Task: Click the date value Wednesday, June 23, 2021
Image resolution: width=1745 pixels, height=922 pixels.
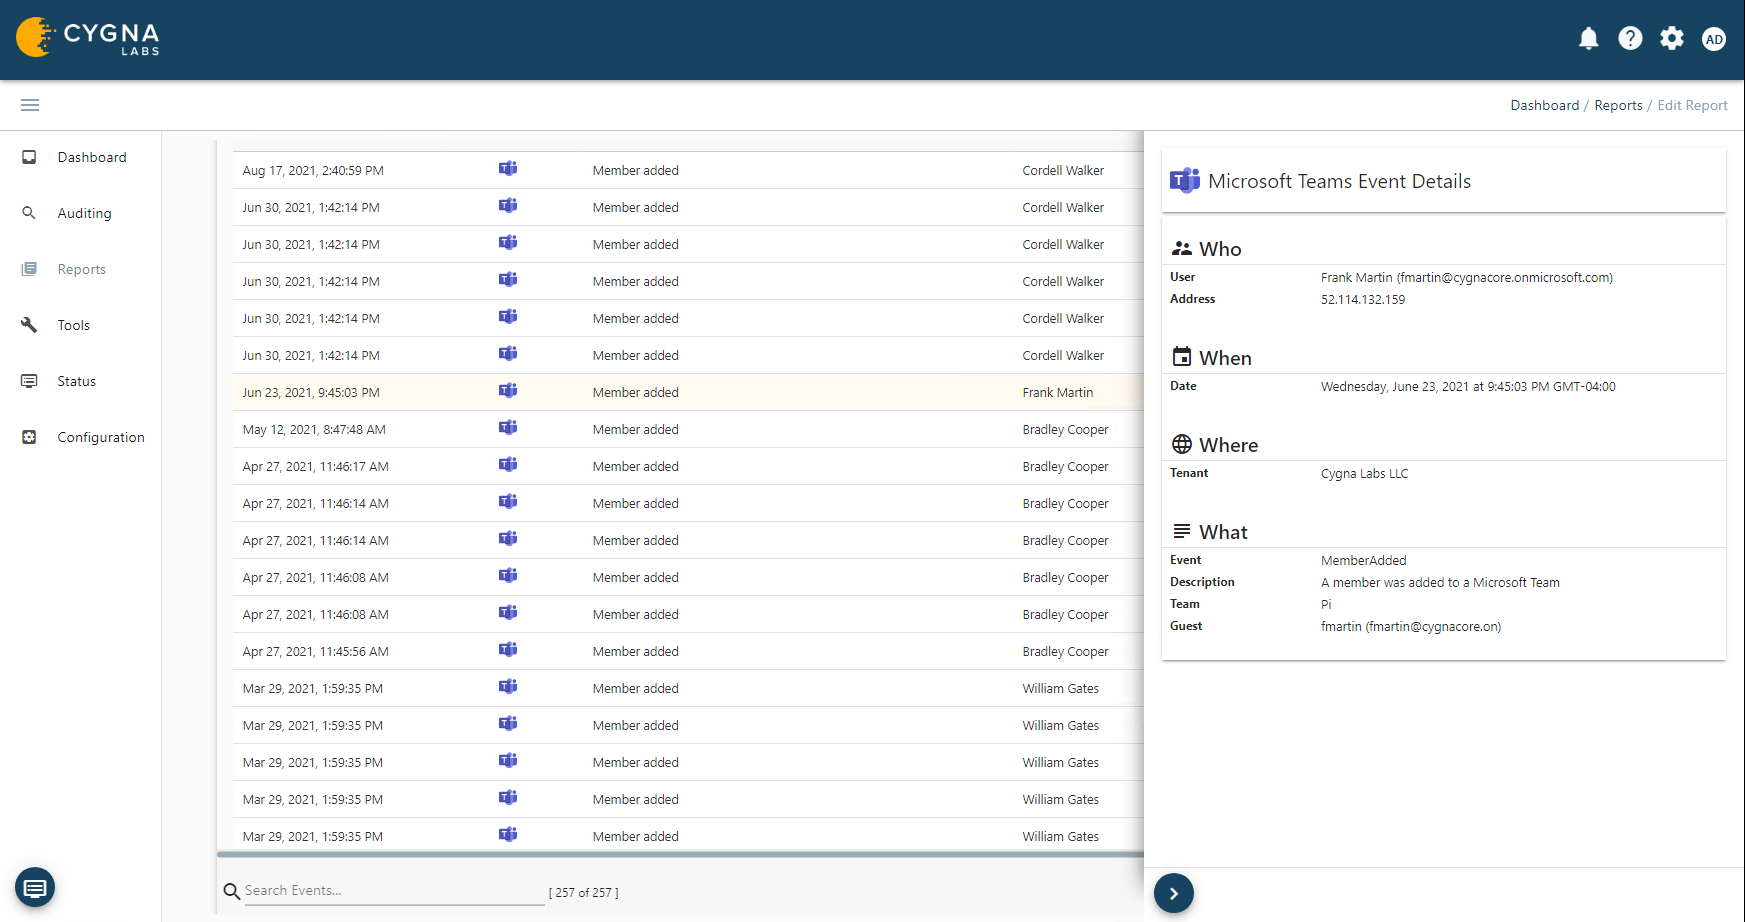Action: point(1468,386)
